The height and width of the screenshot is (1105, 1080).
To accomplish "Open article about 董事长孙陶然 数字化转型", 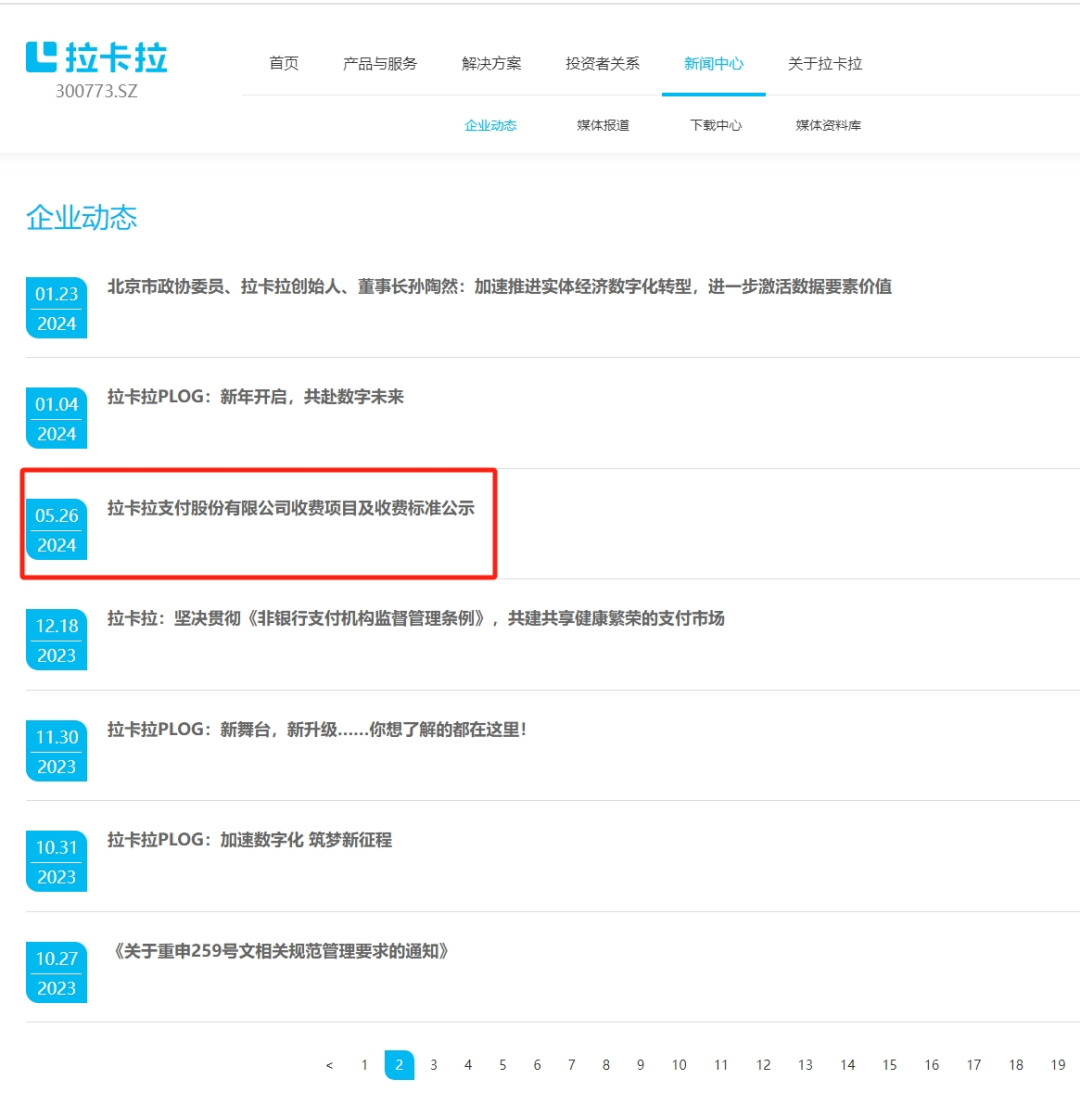I will [x=499, y=287].
